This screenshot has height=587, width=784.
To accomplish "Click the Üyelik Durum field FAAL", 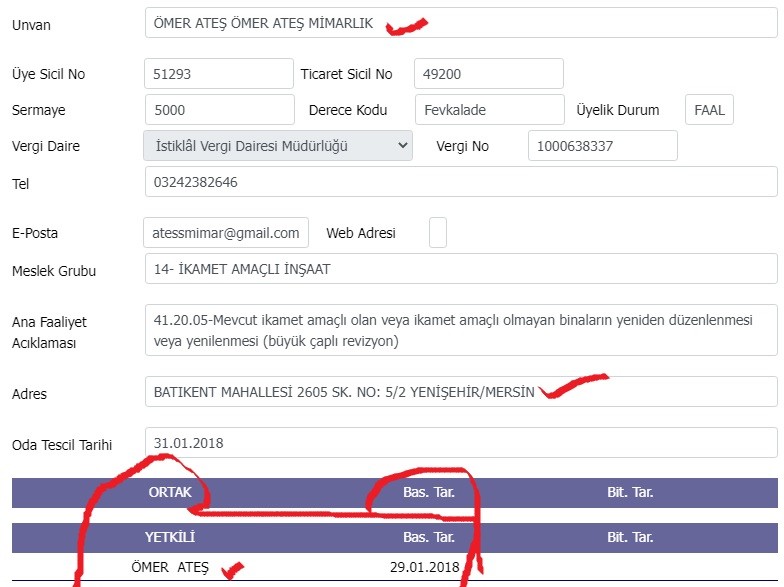I will pos(709,110).
